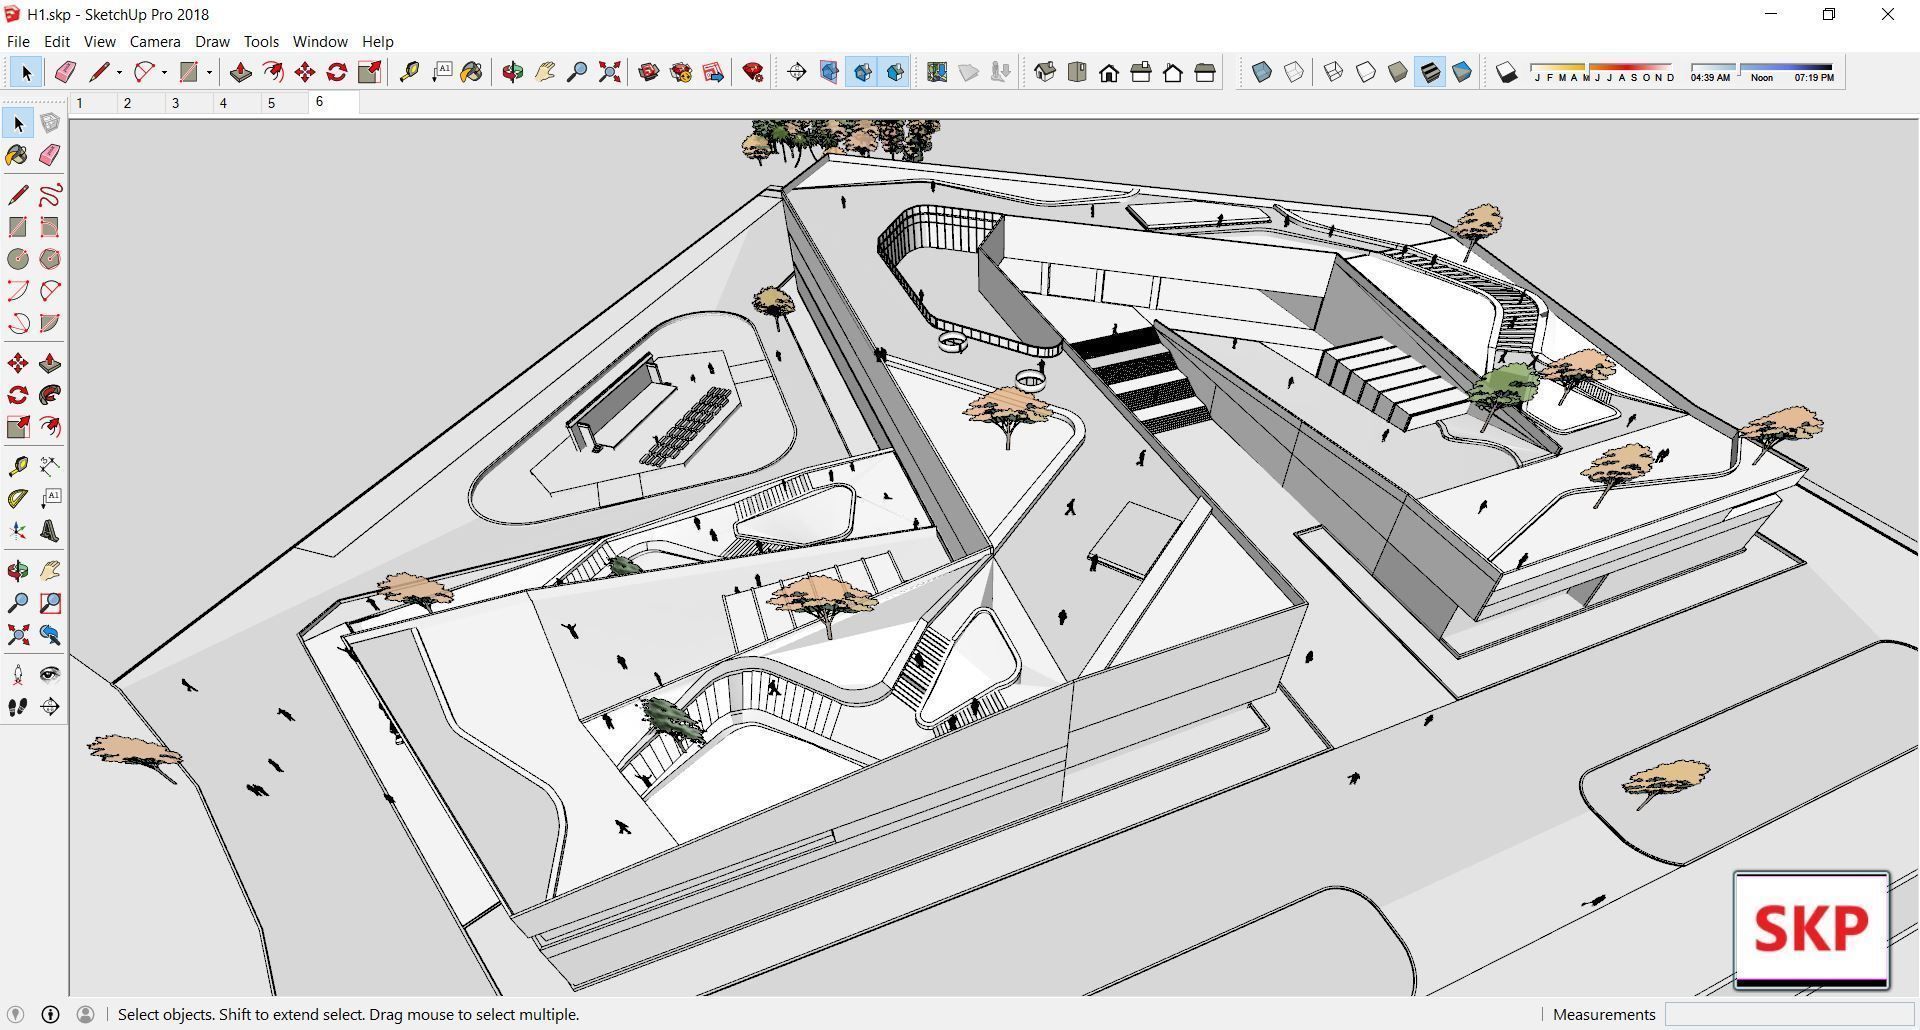Select the 3 Point Arc tool
The height and width of the screenshot is (1030, 1920).
point(18,323)
